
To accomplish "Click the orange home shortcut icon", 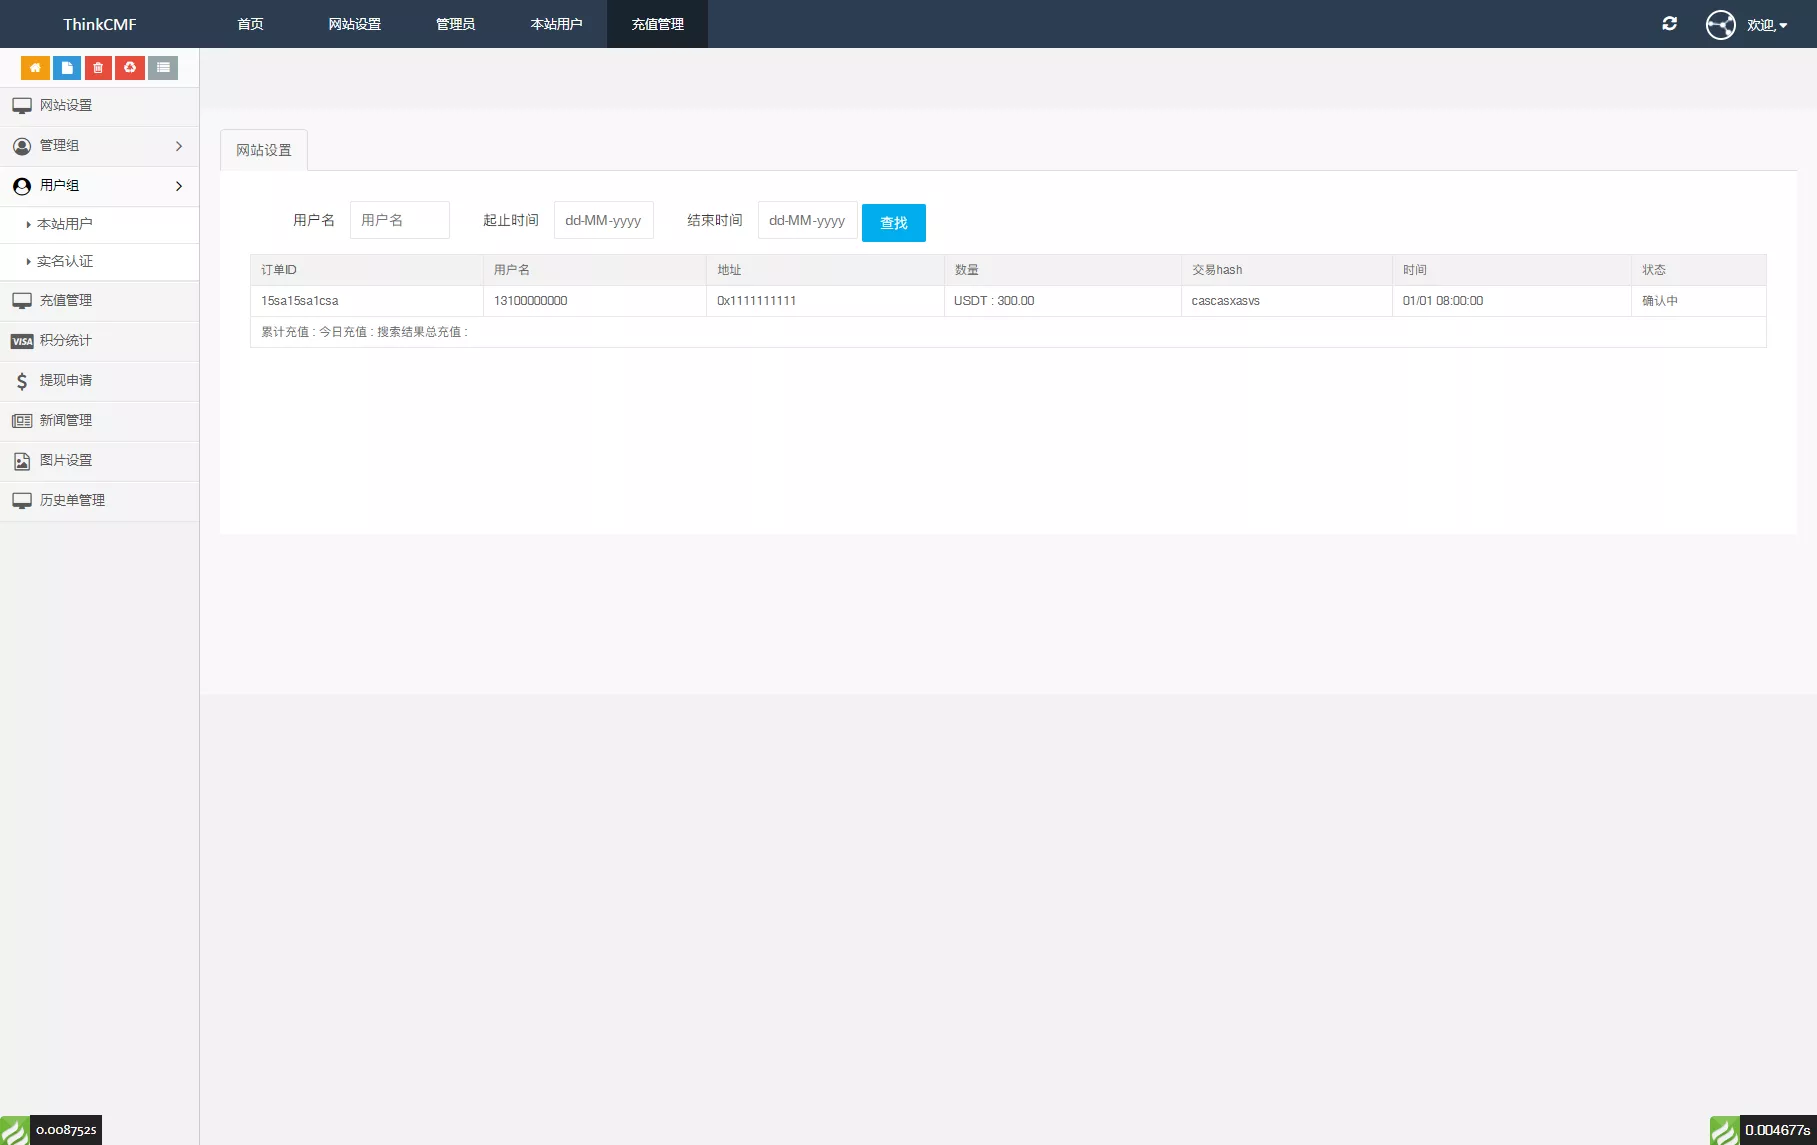I will coord(35,68).
